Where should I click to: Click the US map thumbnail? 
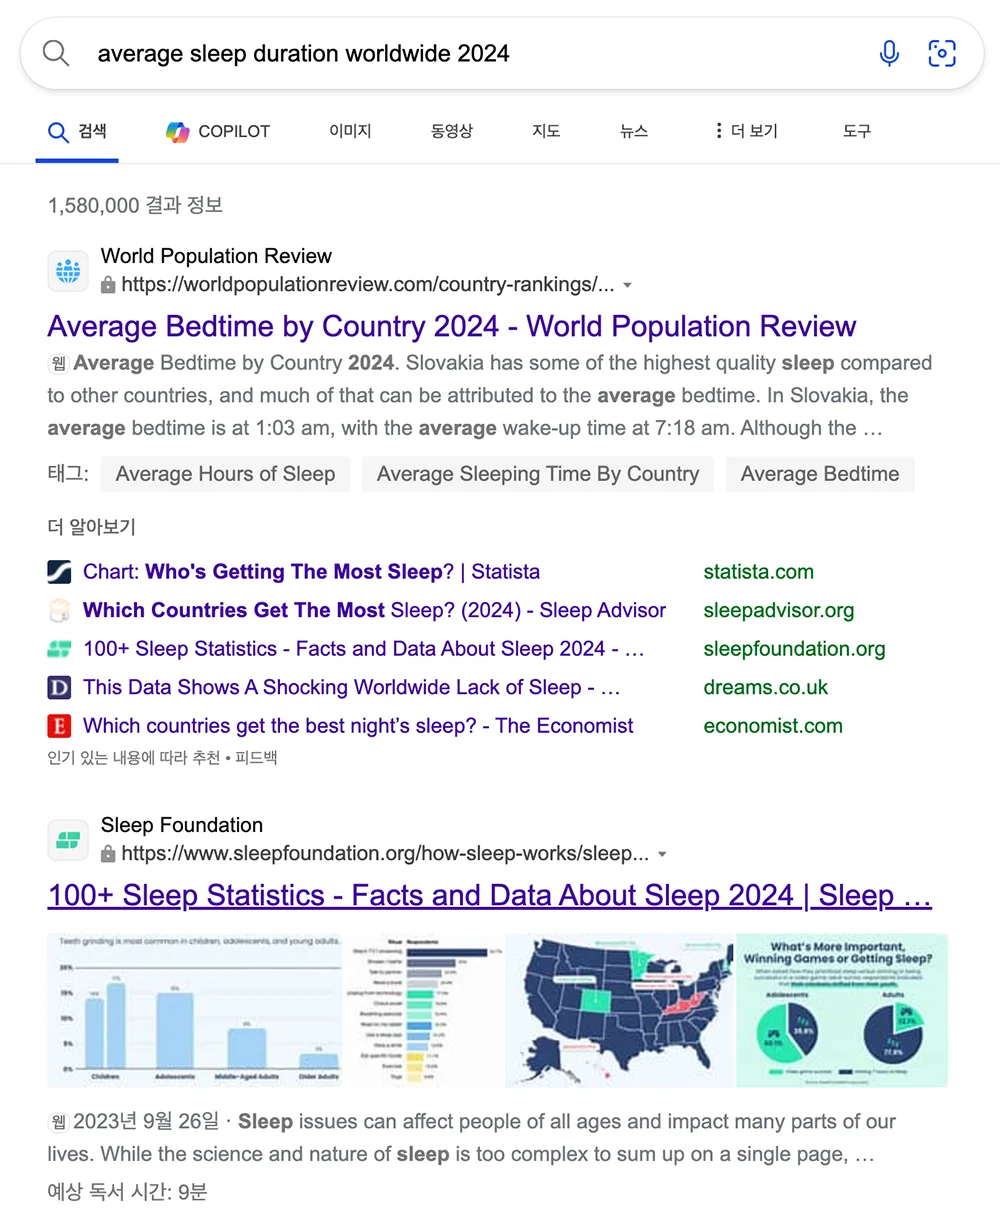[620, 1010]
